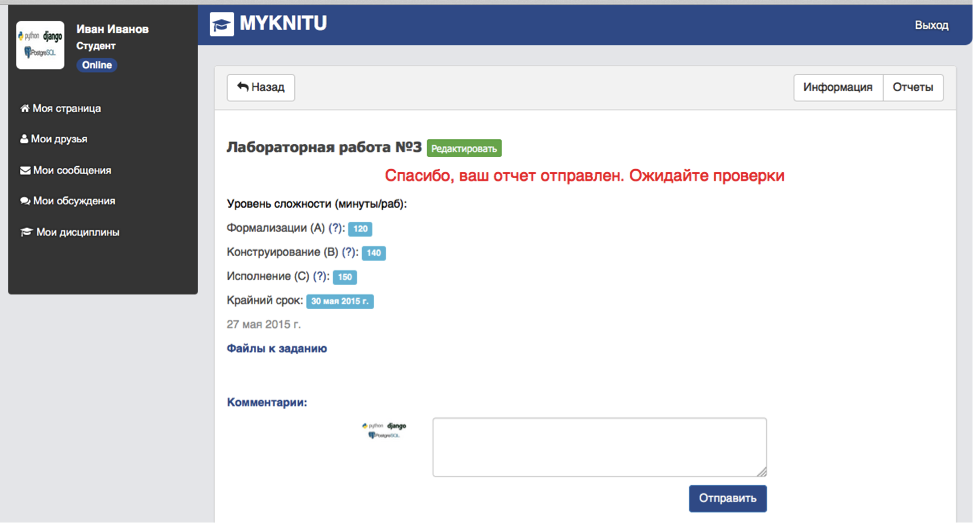
Task: Click the person icon beside Мои друзья
Action: click(24, 139)
